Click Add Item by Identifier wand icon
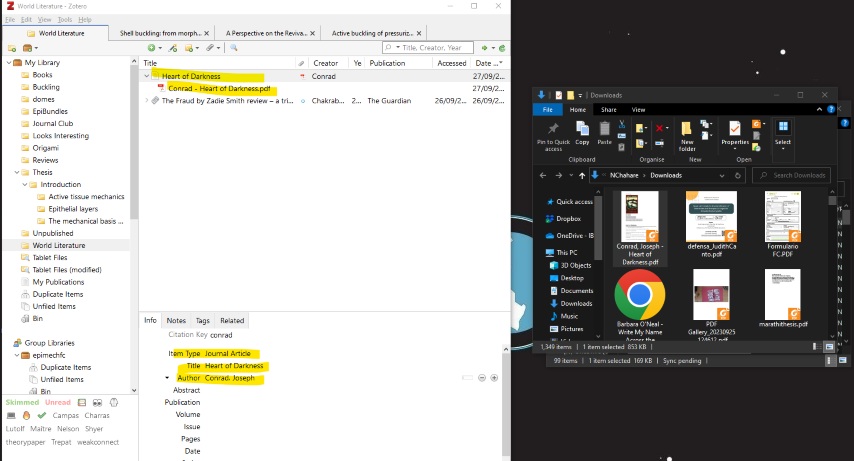This screenshot has height=461, width=854. coord(173,48)
